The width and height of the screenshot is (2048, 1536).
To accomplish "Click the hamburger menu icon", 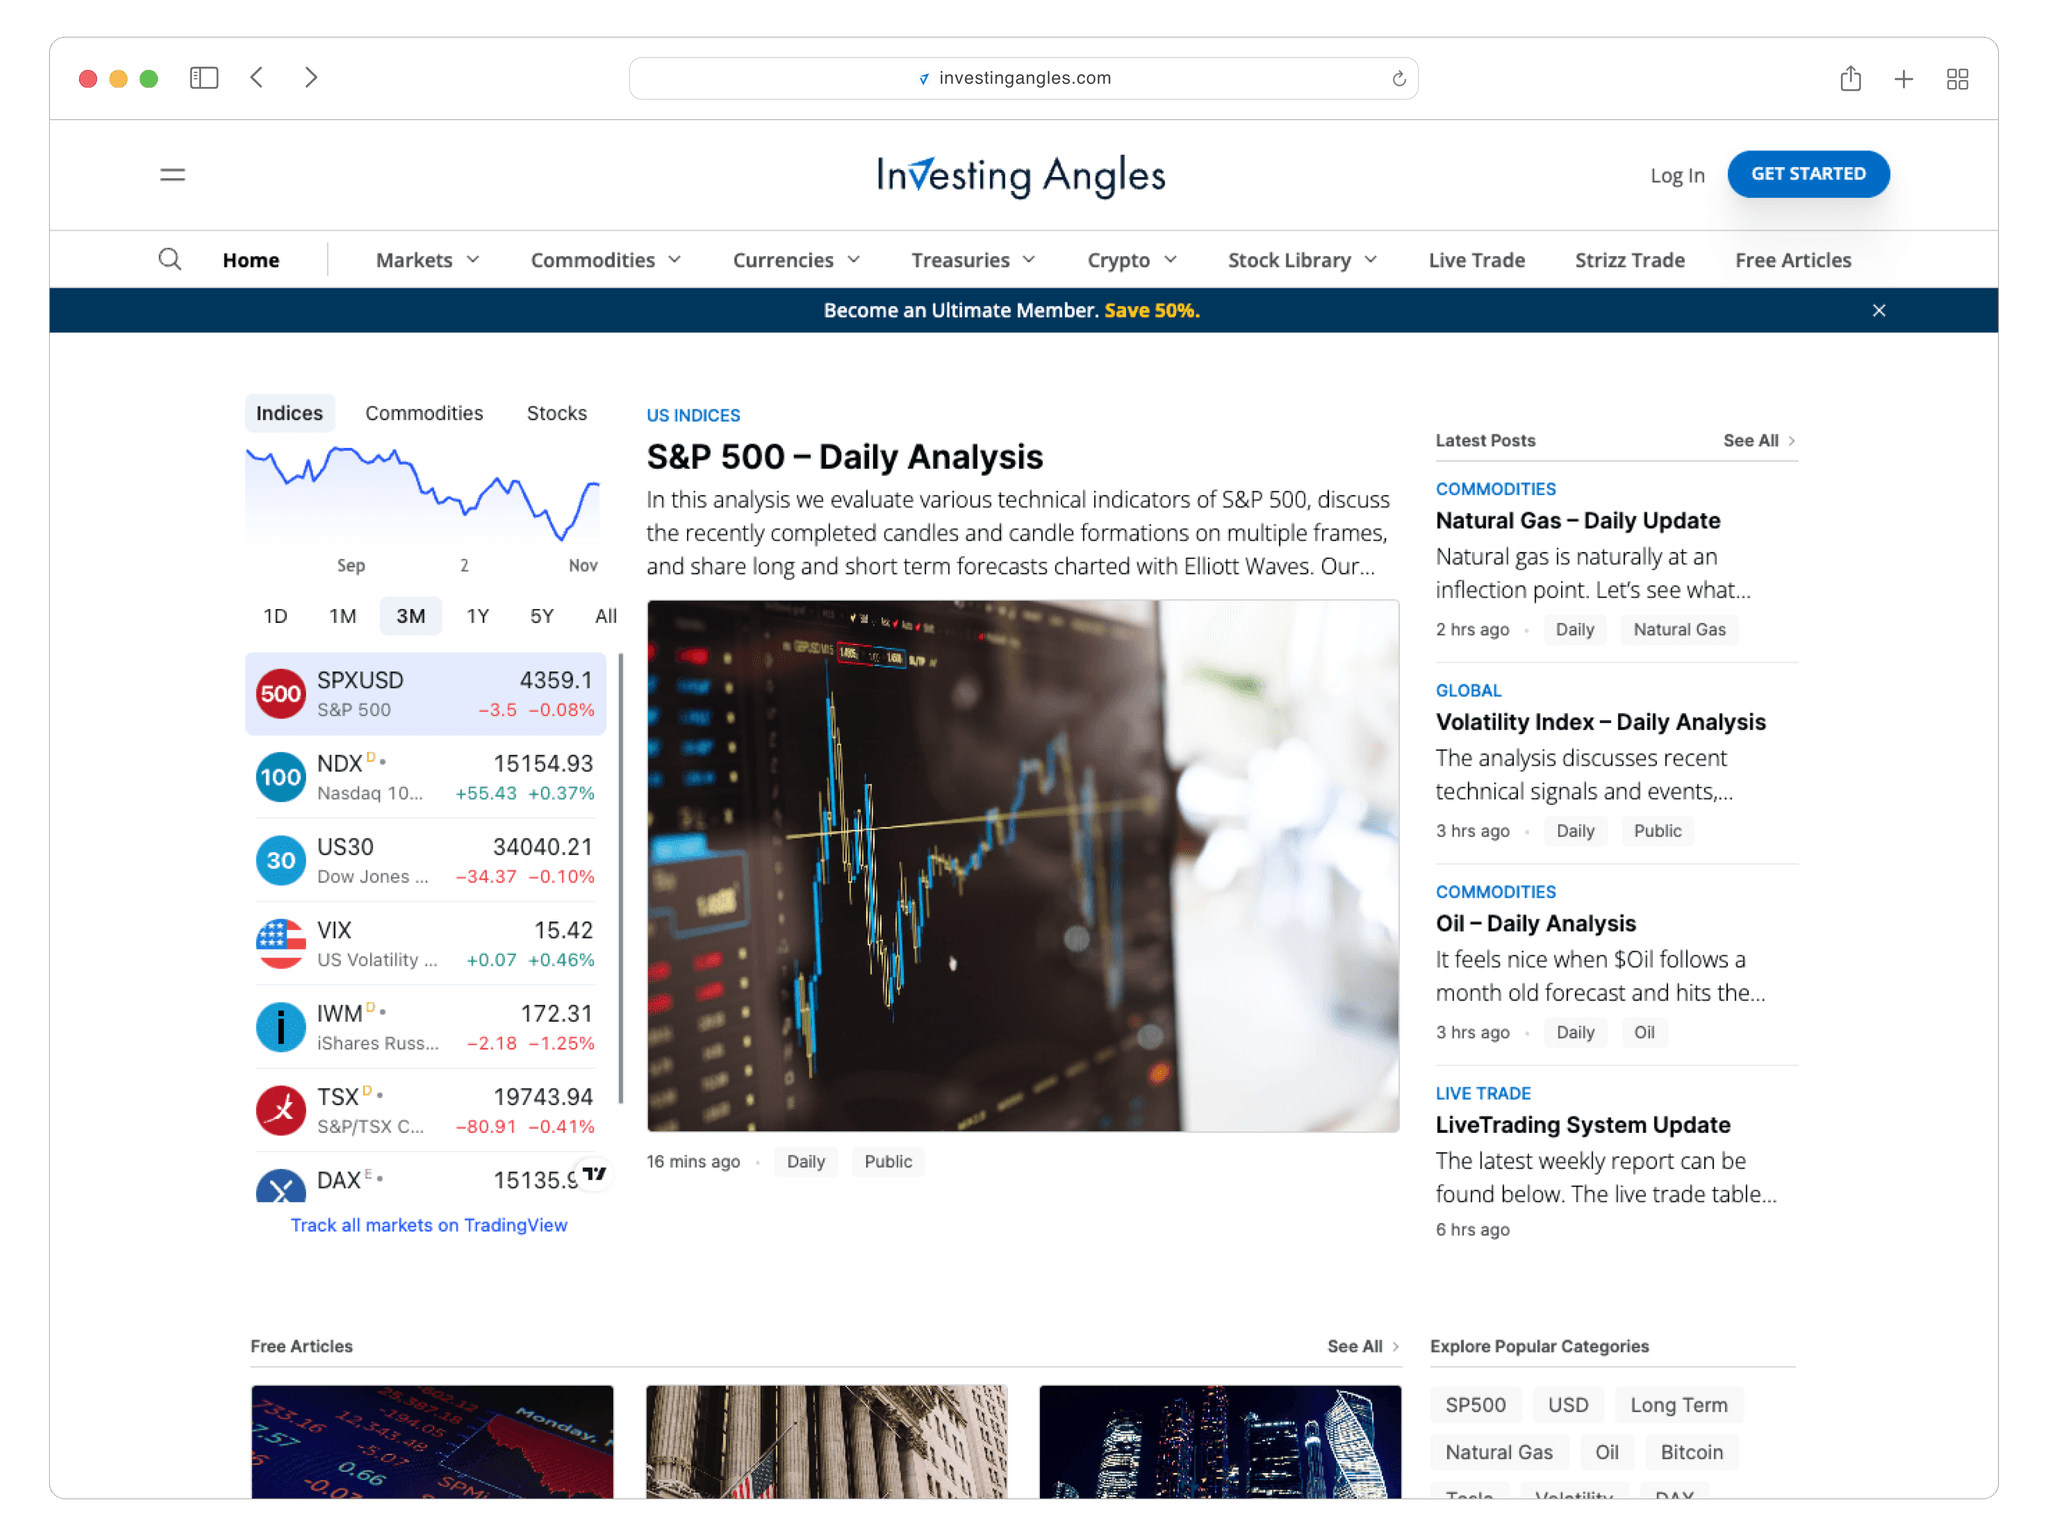I will [x=173, y=174].
